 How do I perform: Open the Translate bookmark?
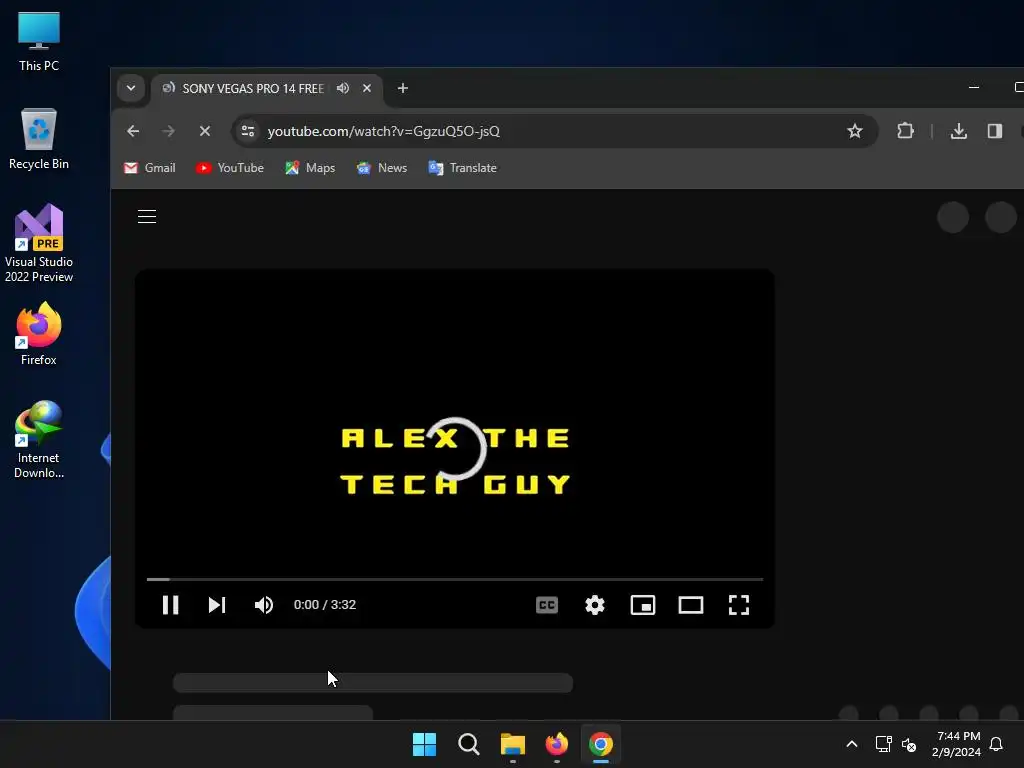pyautogui.click(x=462, y=168)
